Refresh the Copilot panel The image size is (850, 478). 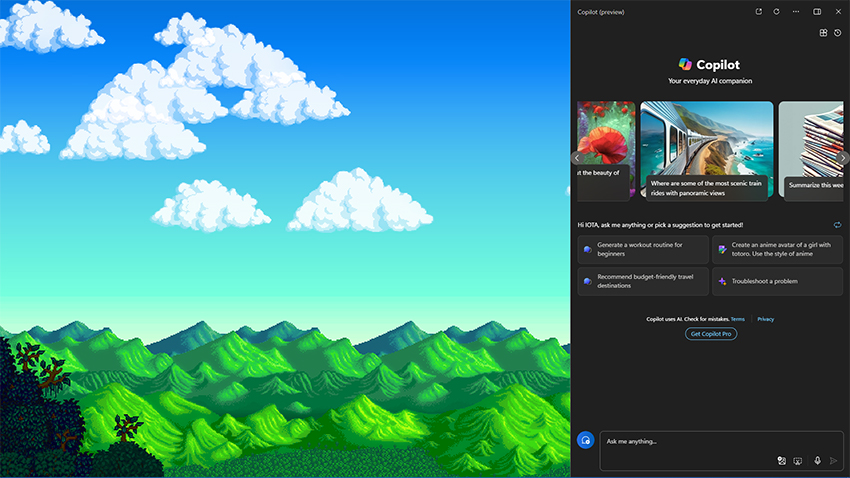pyautogui.click(x=776, y=11)
